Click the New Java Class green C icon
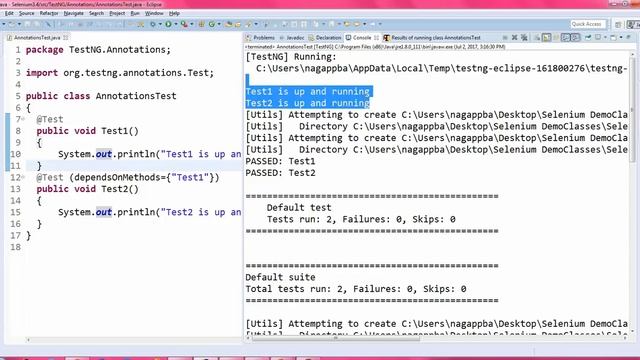640x360 pixels. coord(212,24)
